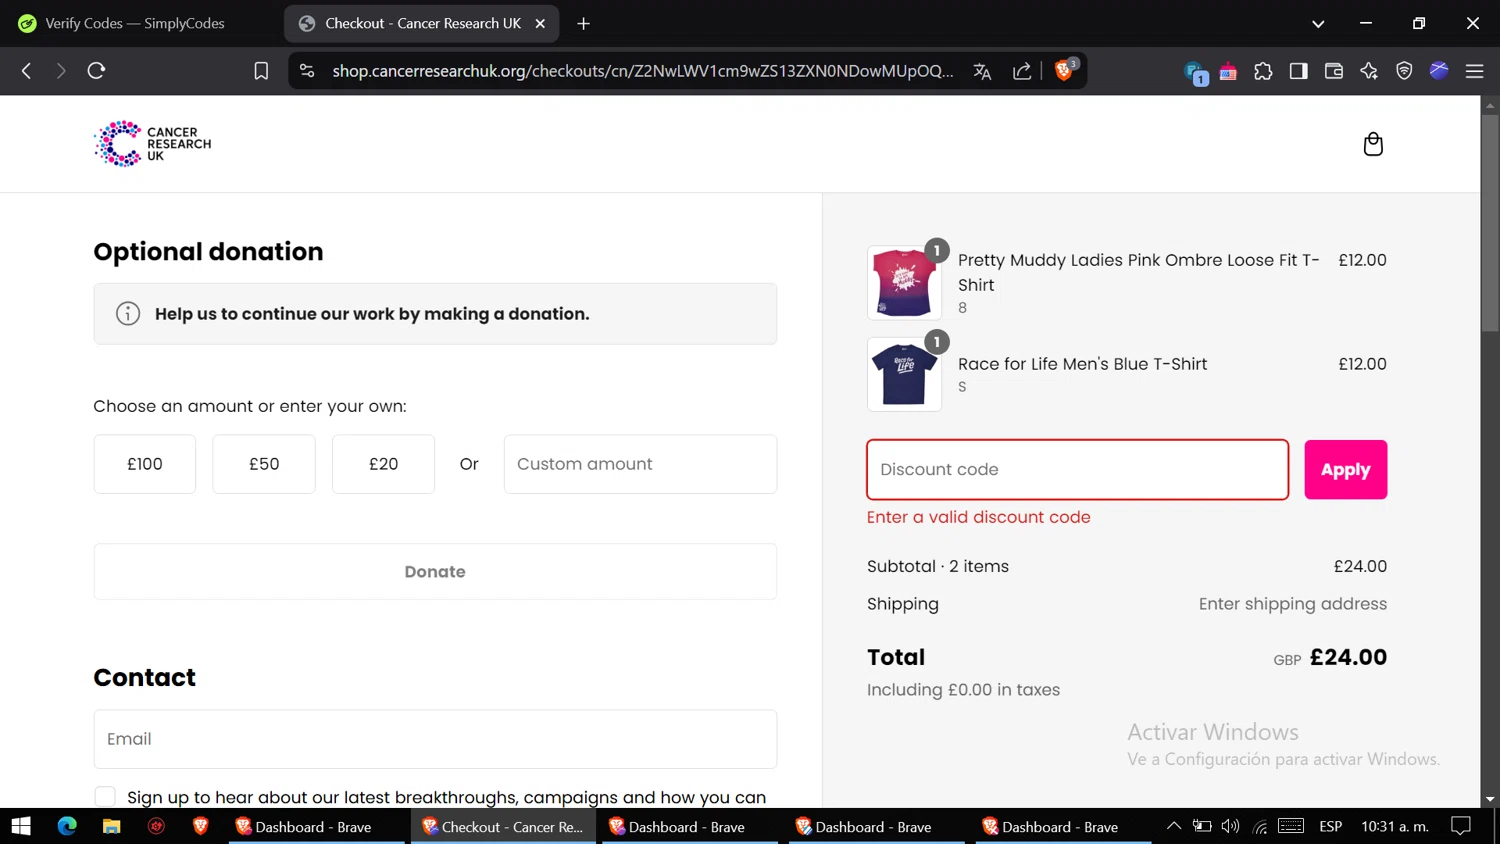Go back using browser back arrow

pyautogui.click(x=27, y=71)
